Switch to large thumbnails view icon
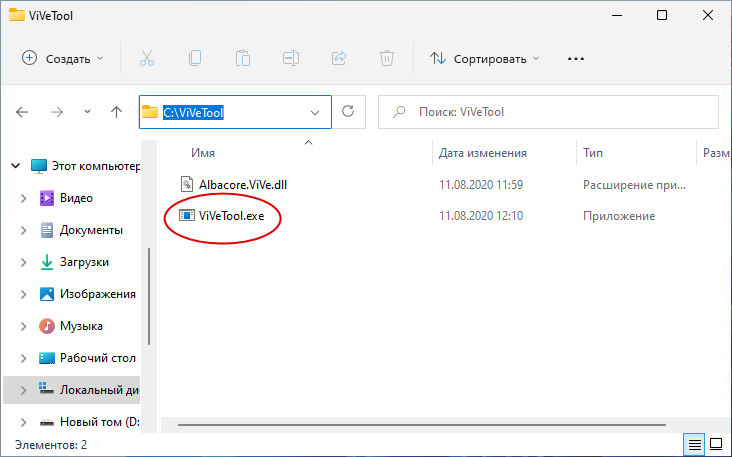This screenshot has height=457, width=732. tap(716, 443)
